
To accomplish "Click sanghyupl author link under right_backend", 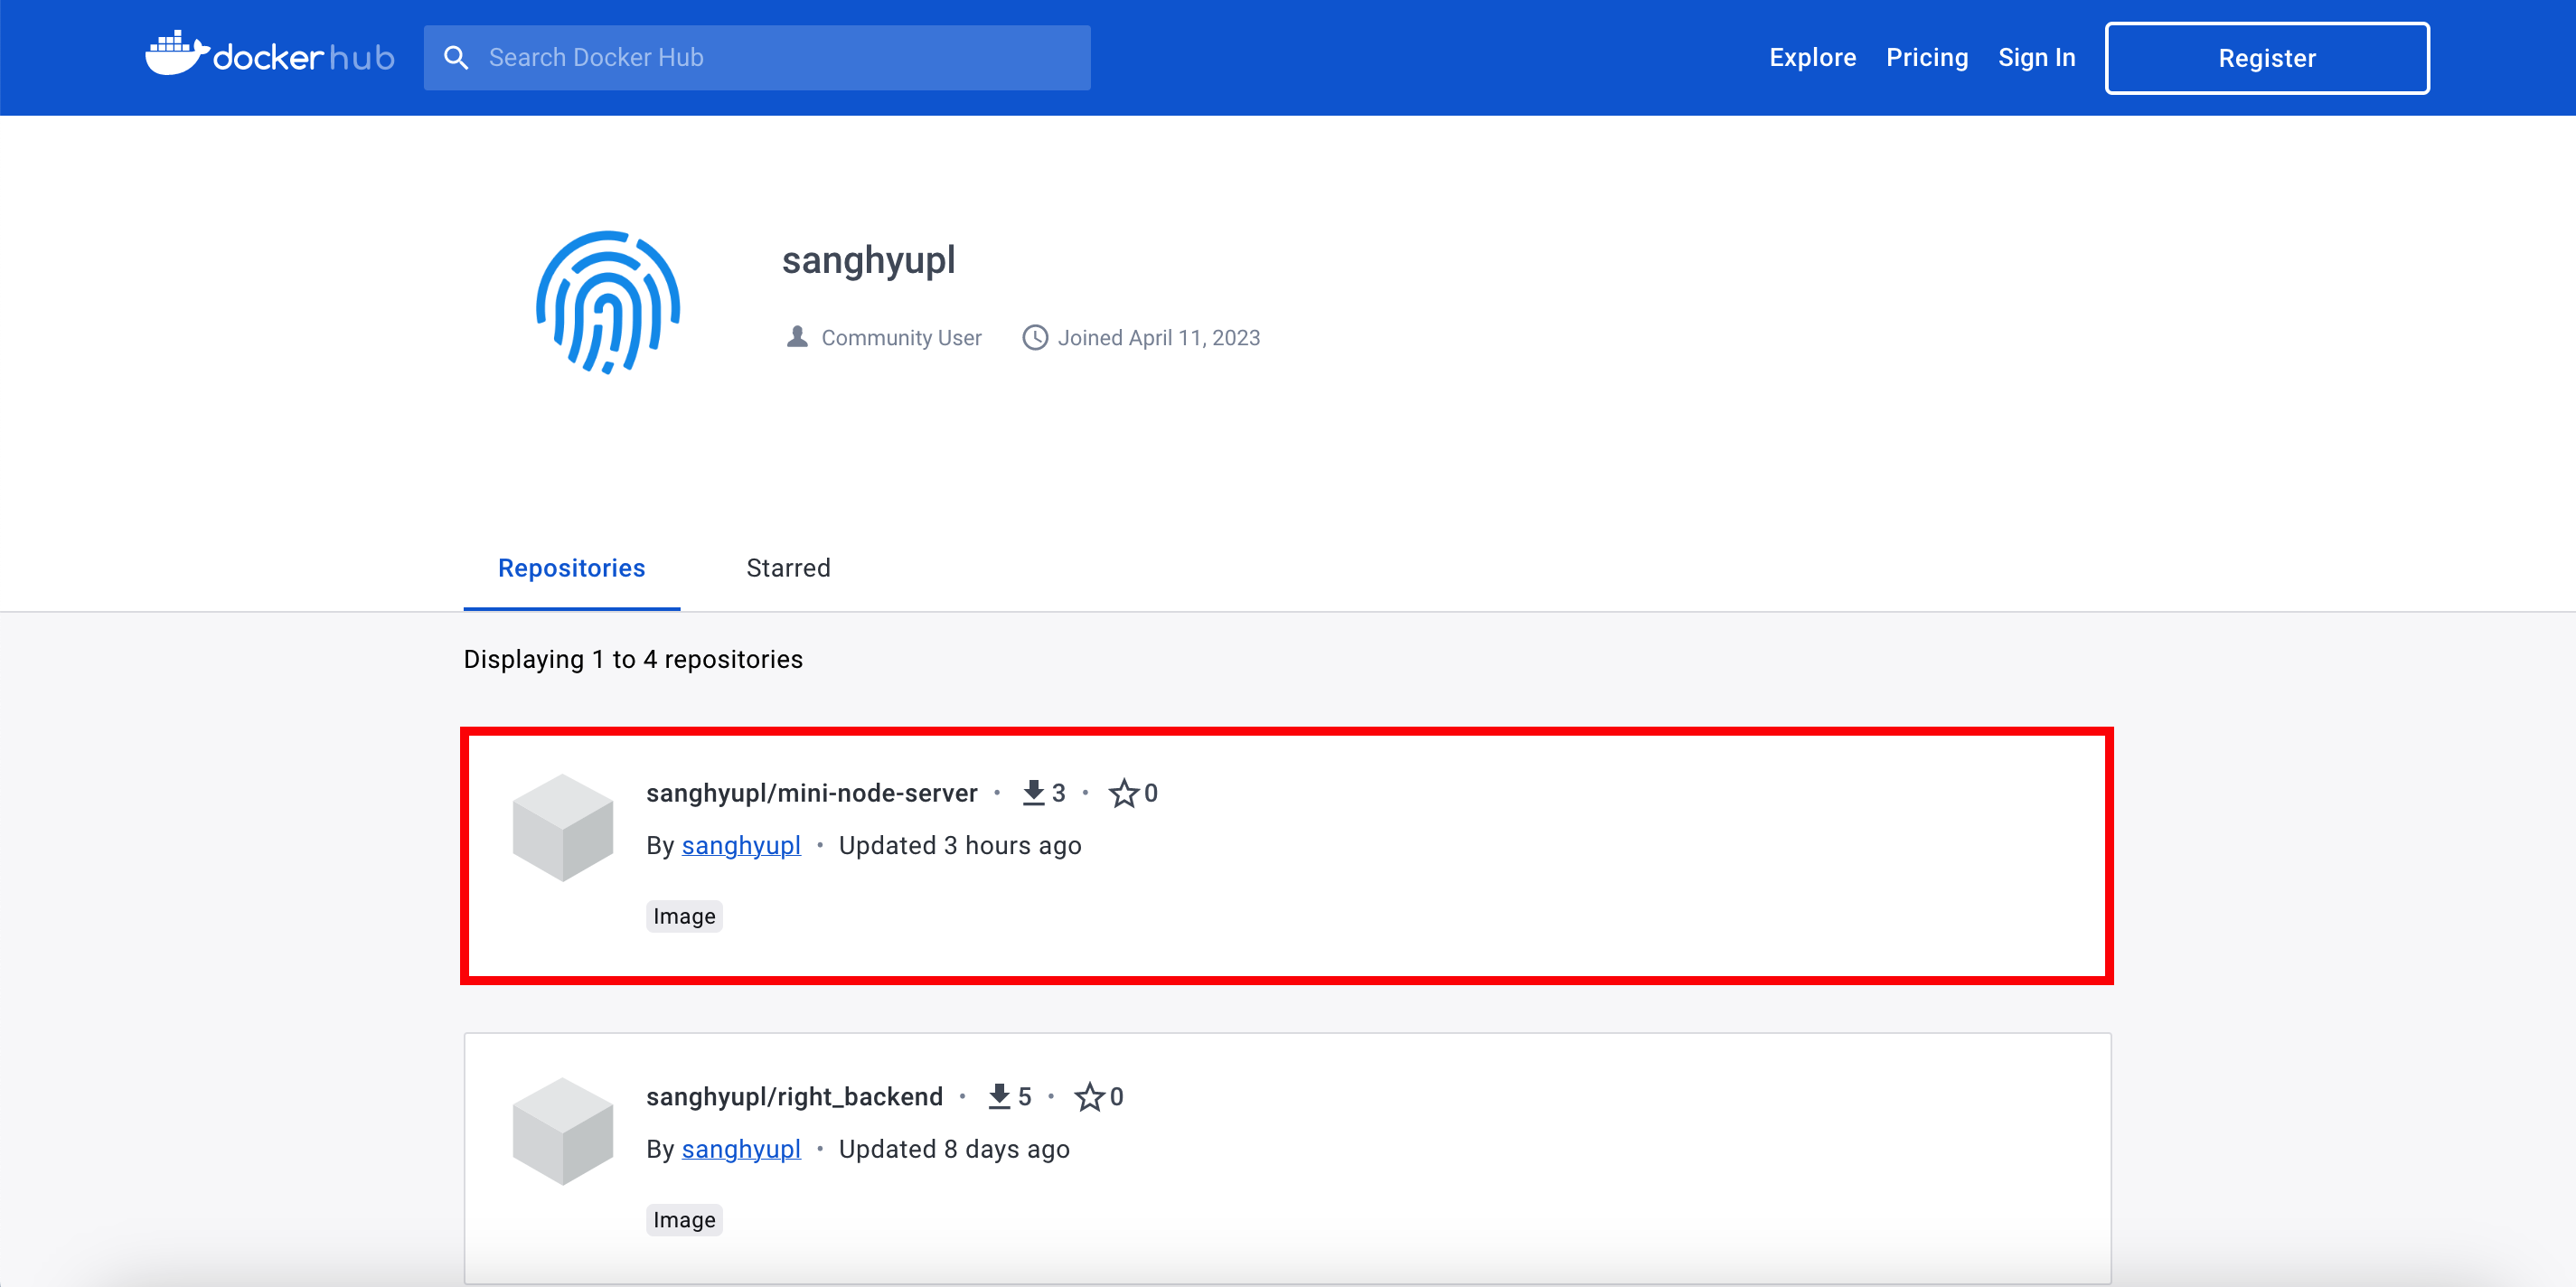I will pyautogui.click(x=741, y=1150).
